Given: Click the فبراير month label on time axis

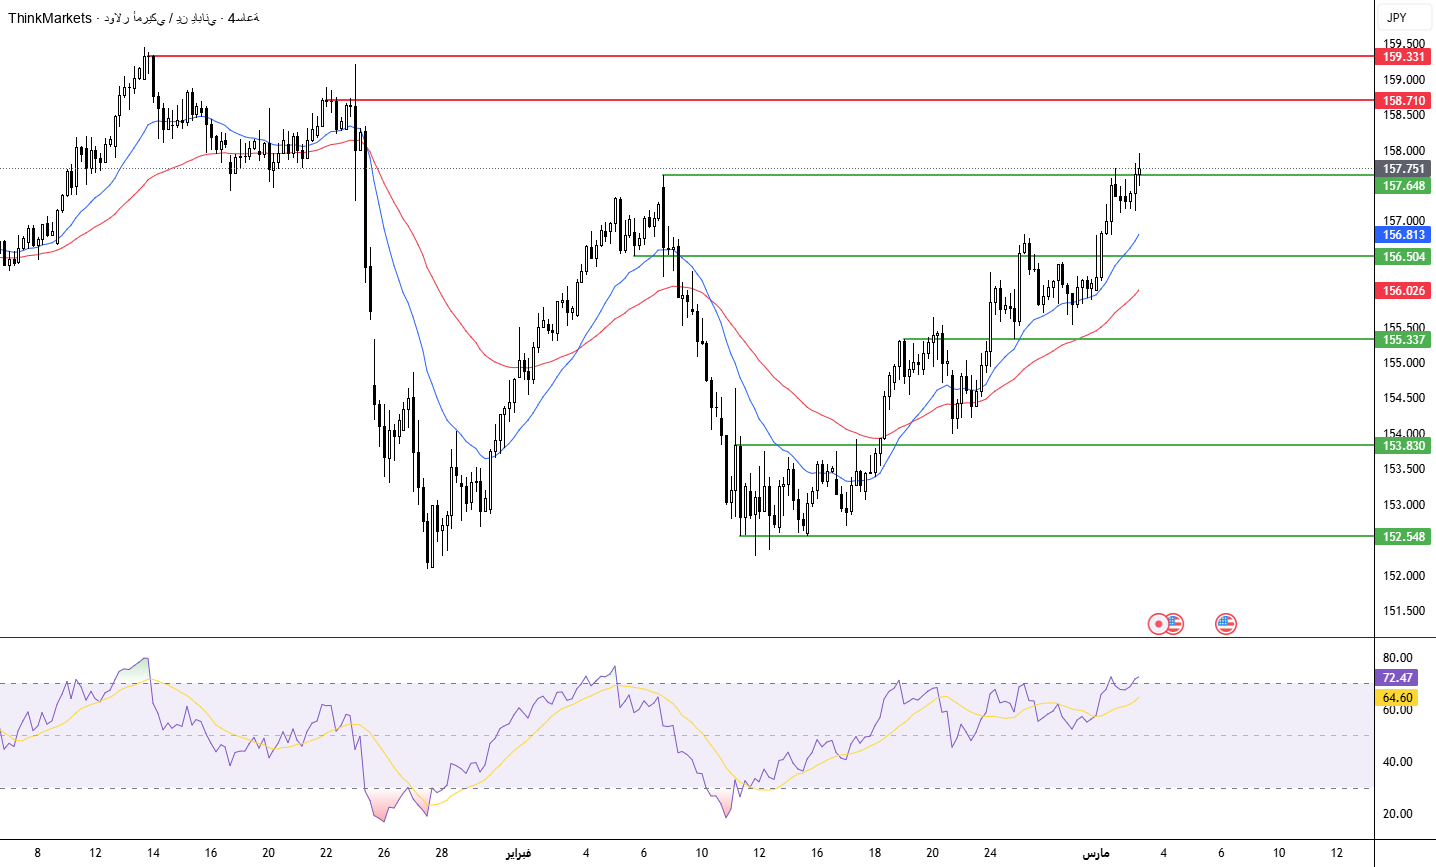Looking at the screenshot, I should click(x=517, y=853).
